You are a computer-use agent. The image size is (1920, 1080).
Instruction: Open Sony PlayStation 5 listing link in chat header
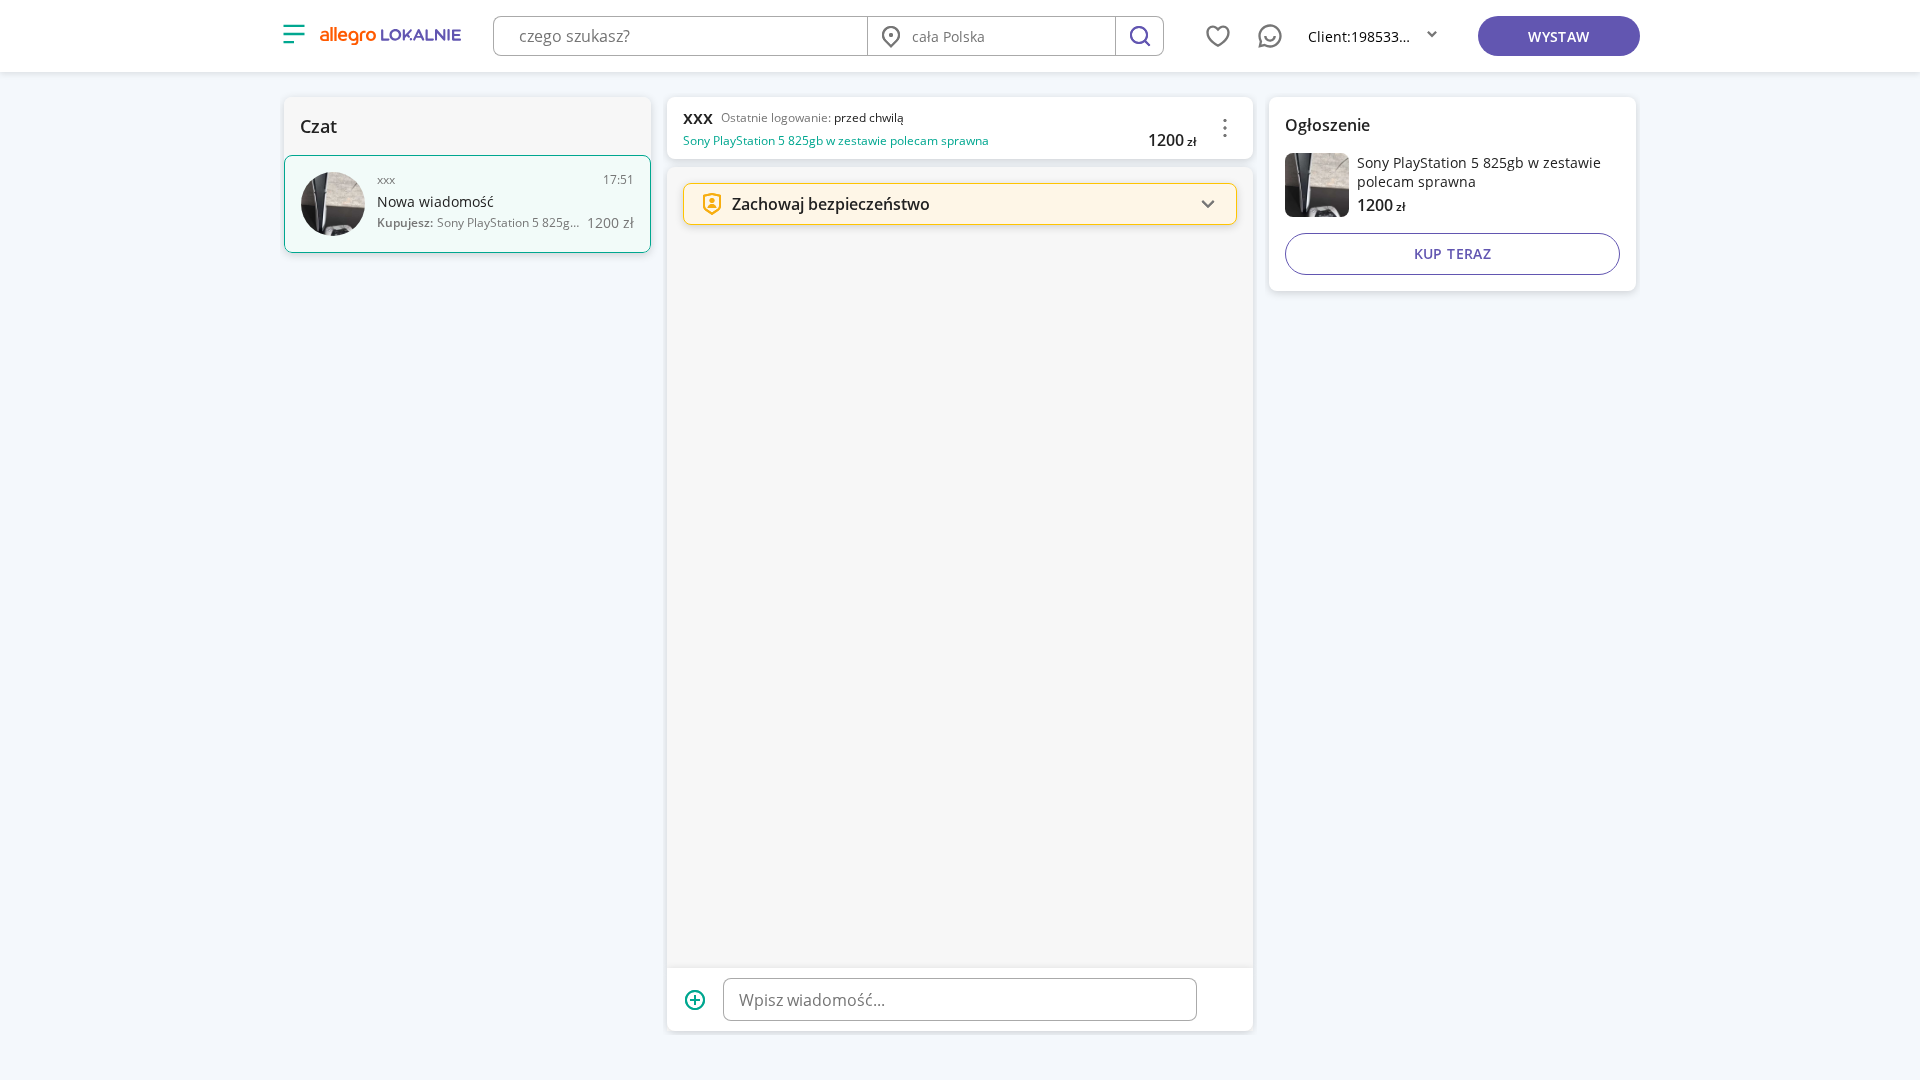835,141
